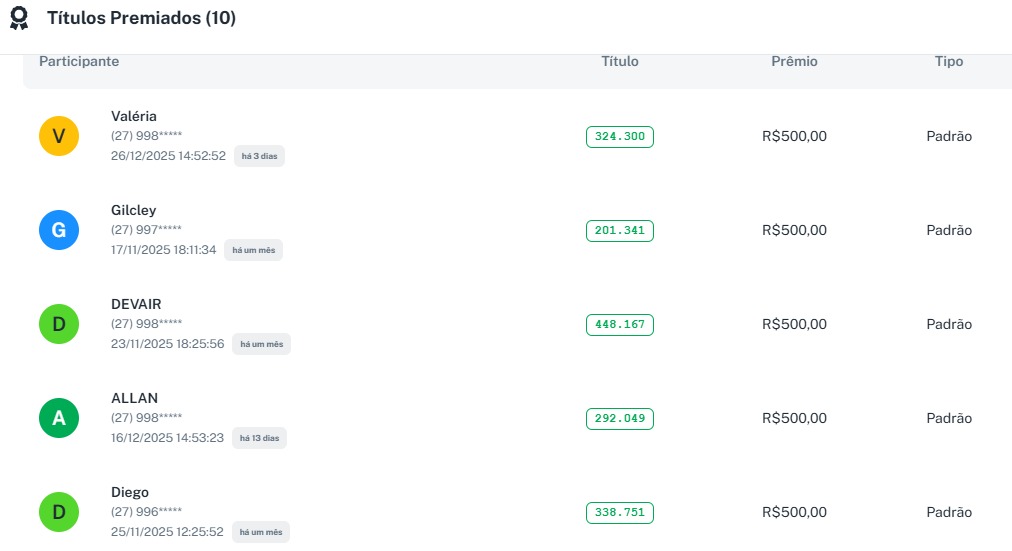Select title number badge 201.341
The height and width of the screenshot is (551, 1012).
(x=619, y=231)
